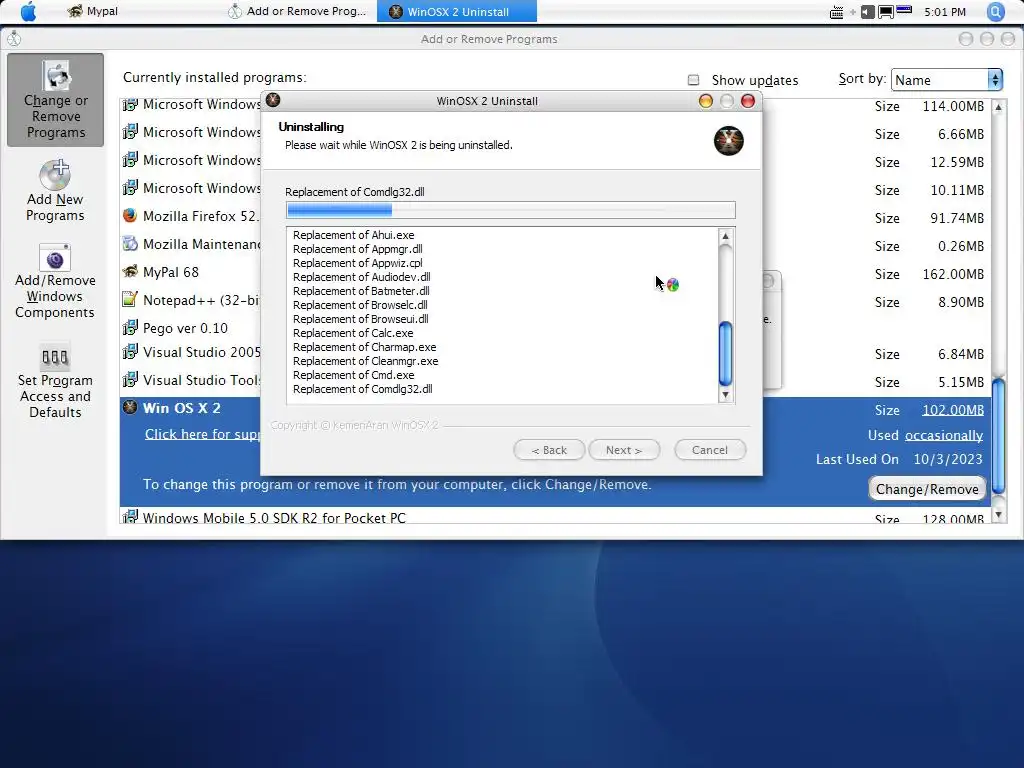
Task: Click the Firefox icon in program list
Action: [130, 216]
